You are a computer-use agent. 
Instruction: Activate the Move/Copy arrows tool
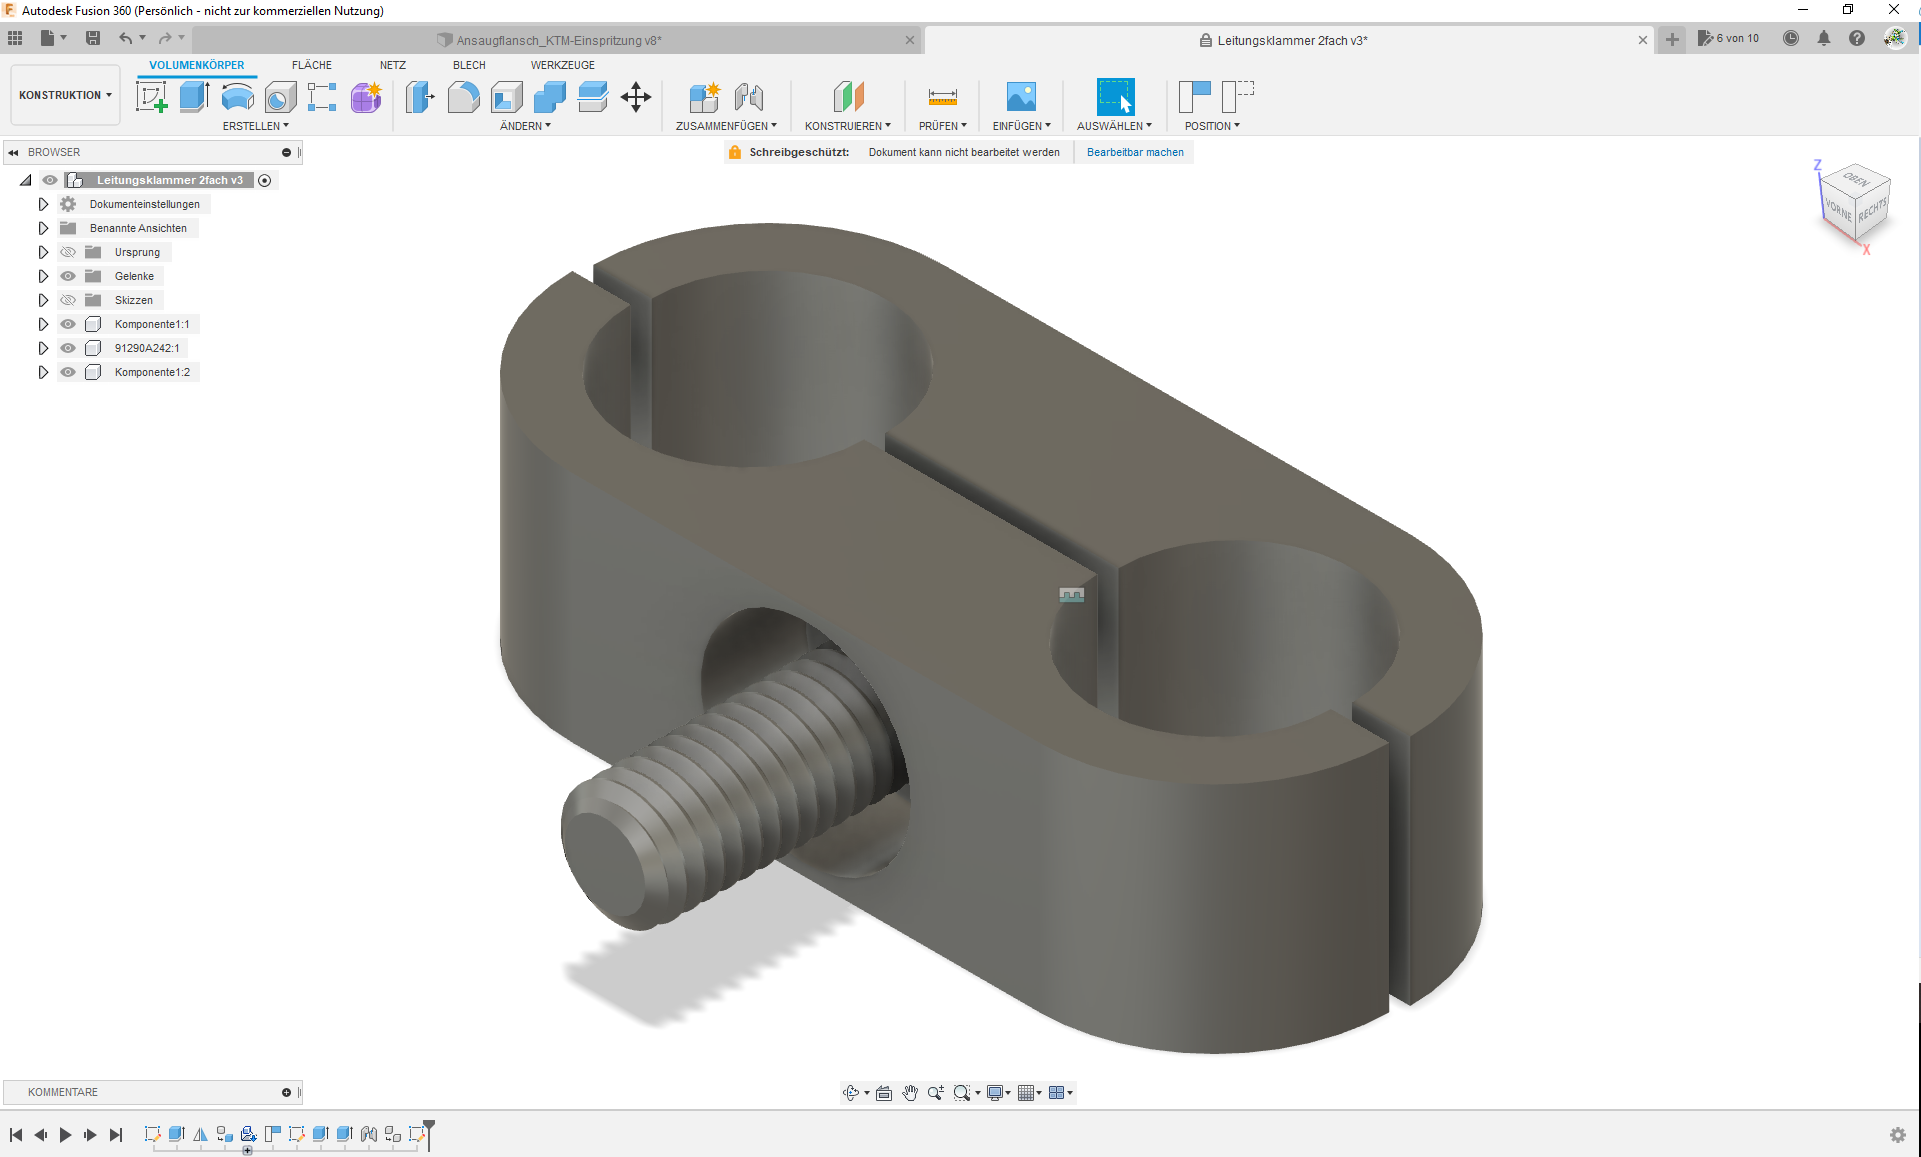click(x=636, y=97)
